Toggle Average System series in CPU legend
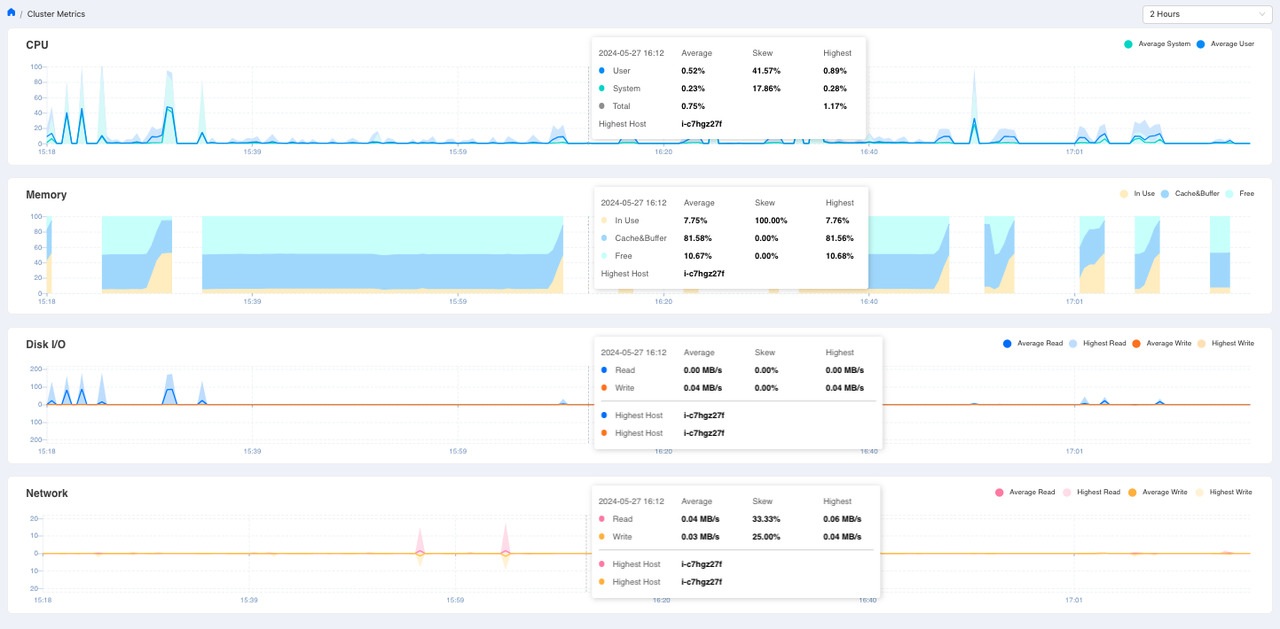Image resolution: width=1280 pixels, height=629 pixels. 1129,44
